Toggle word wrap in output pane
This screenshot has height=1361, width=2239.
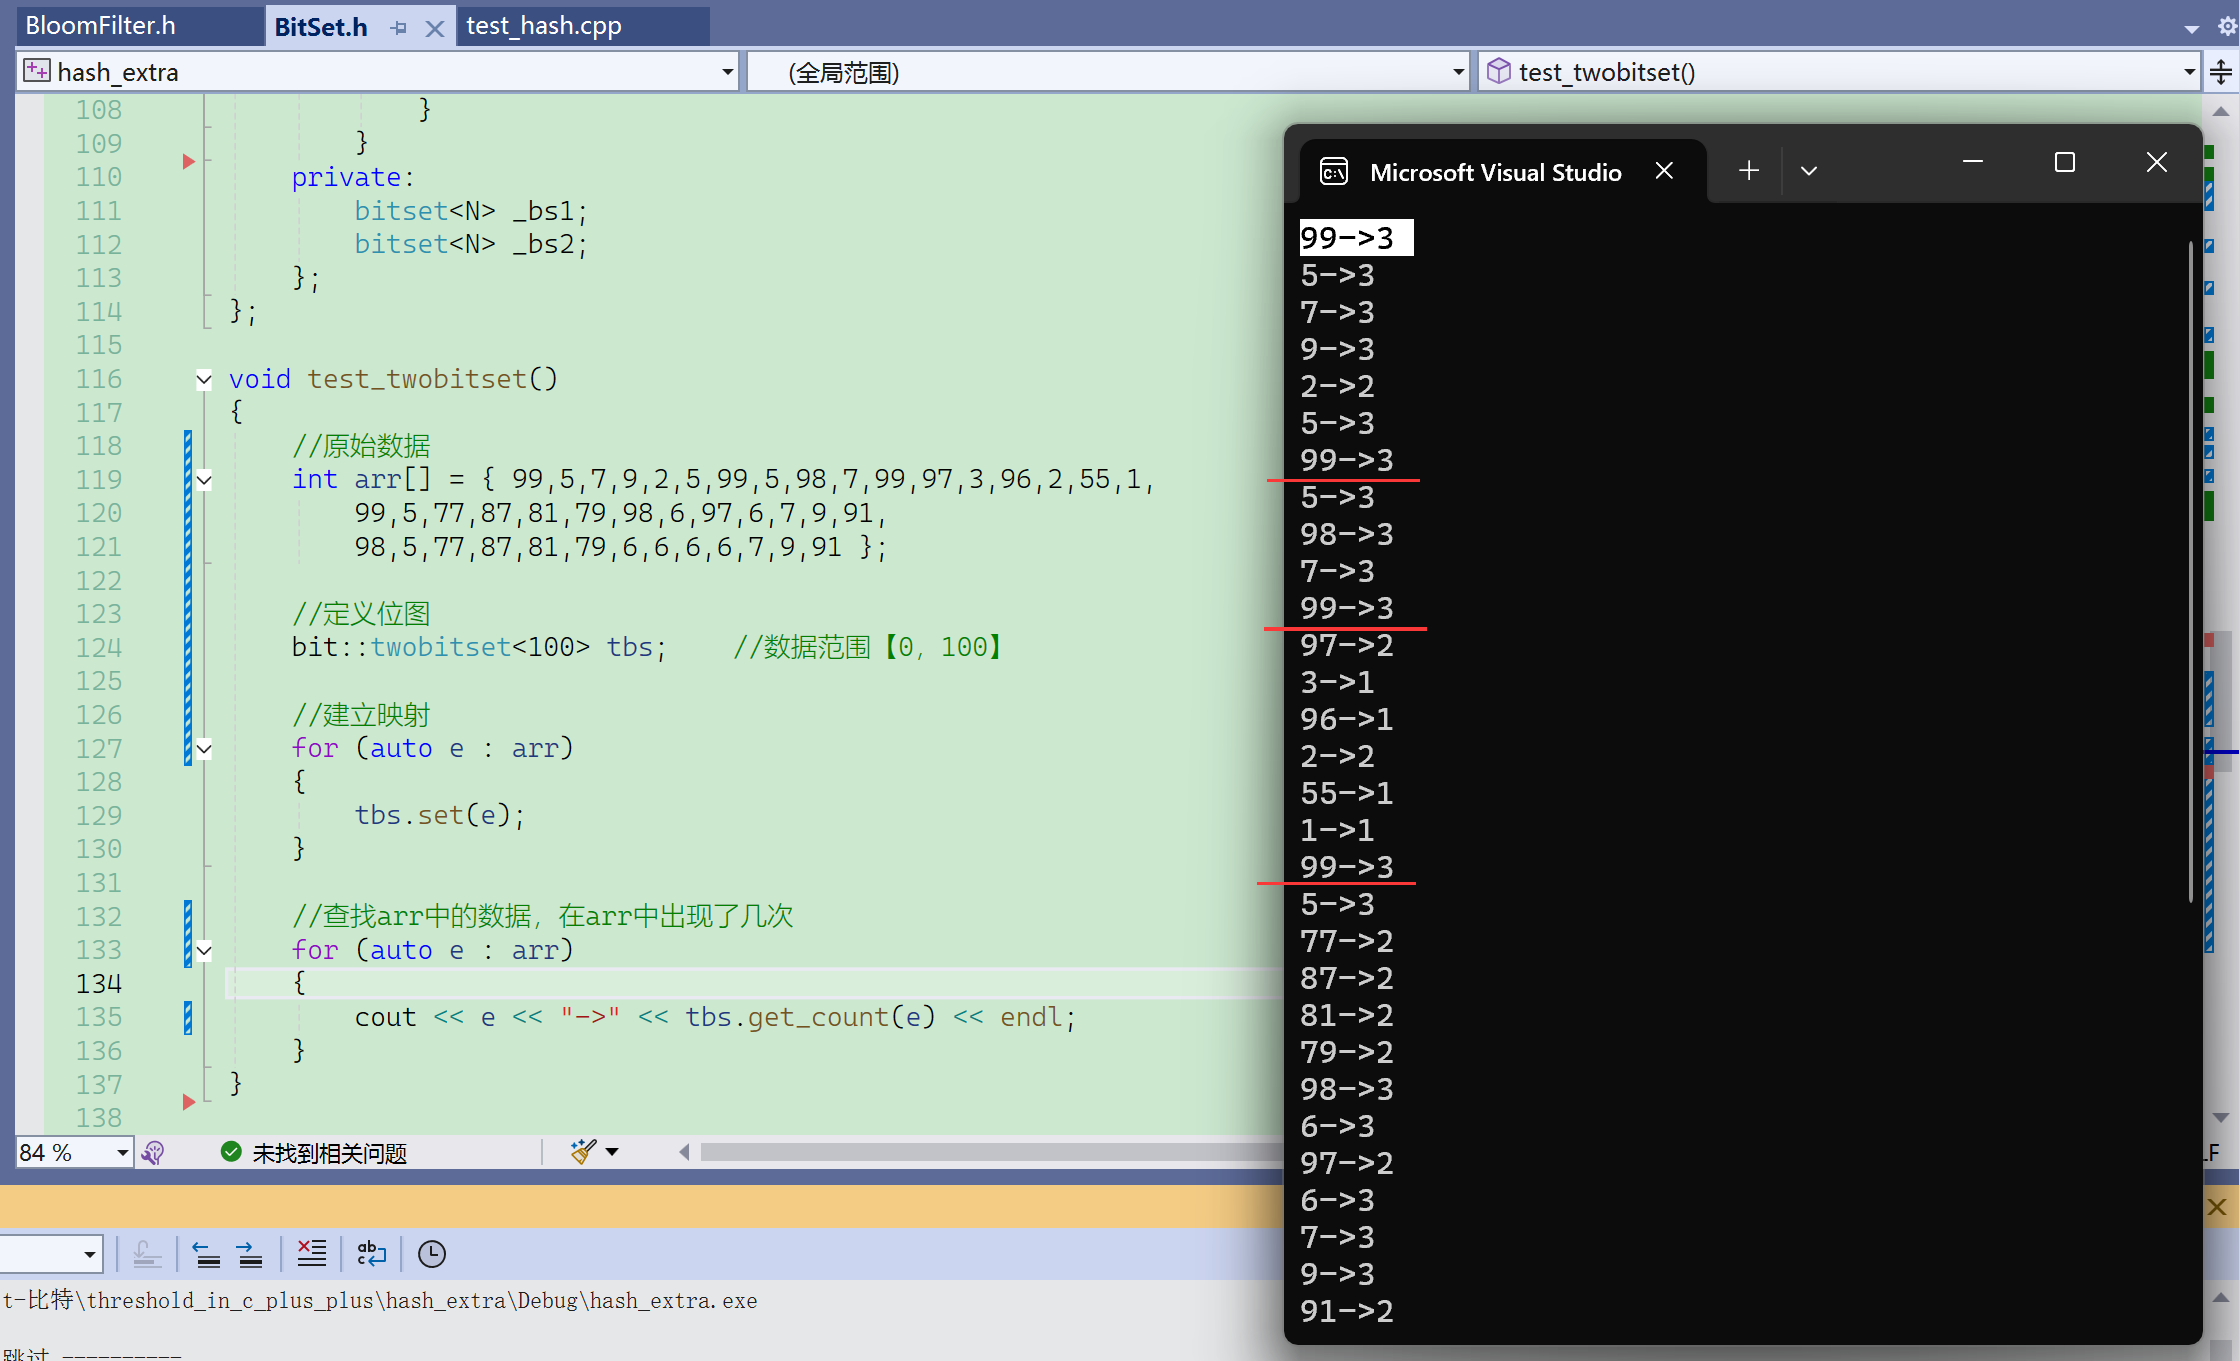click(x=371, y=1254)
